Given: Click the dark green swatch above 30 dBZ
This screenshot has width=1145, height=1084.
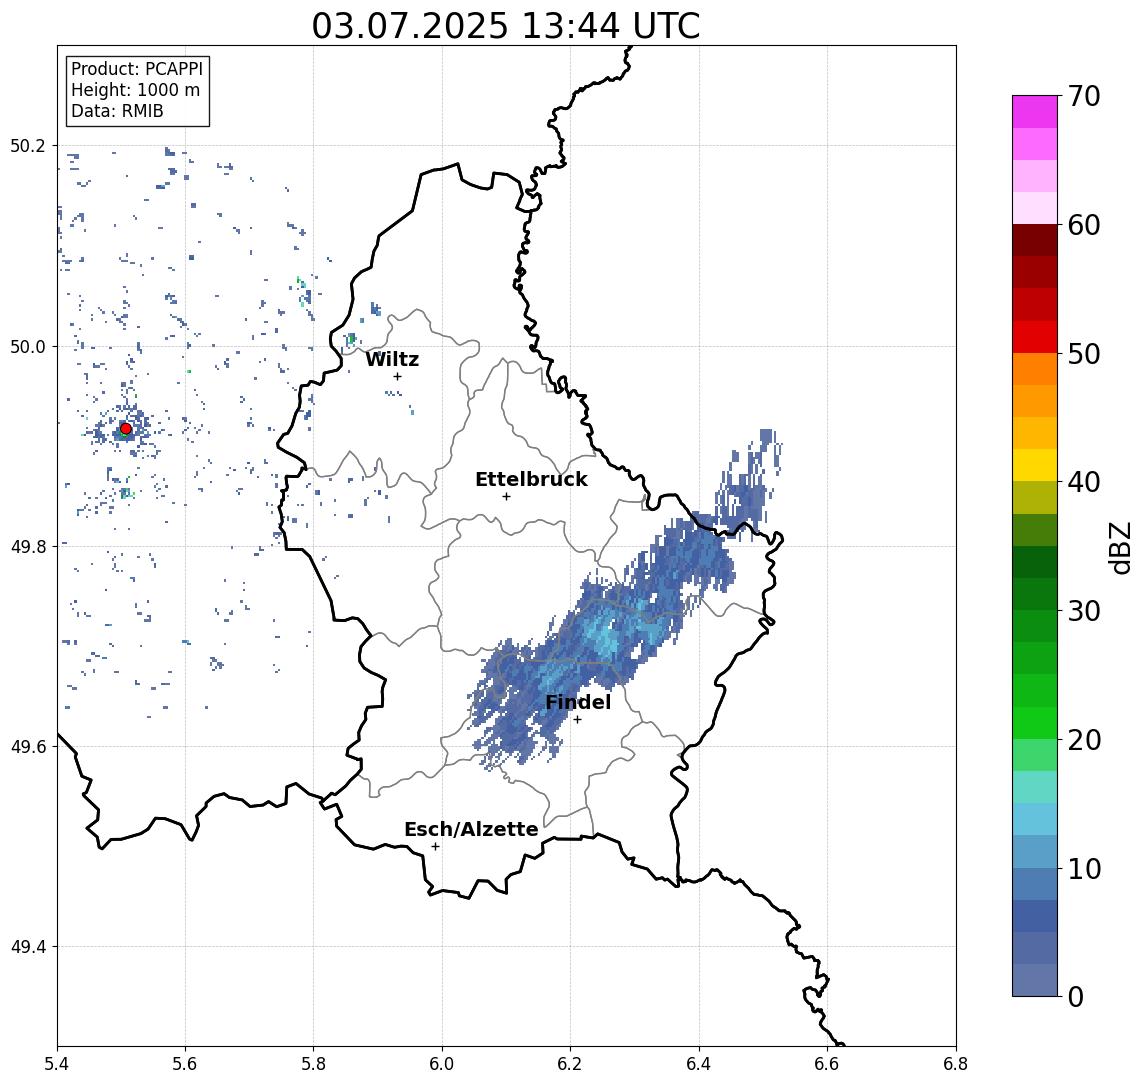Looking at the screenshot, I should click(1035, 594).
